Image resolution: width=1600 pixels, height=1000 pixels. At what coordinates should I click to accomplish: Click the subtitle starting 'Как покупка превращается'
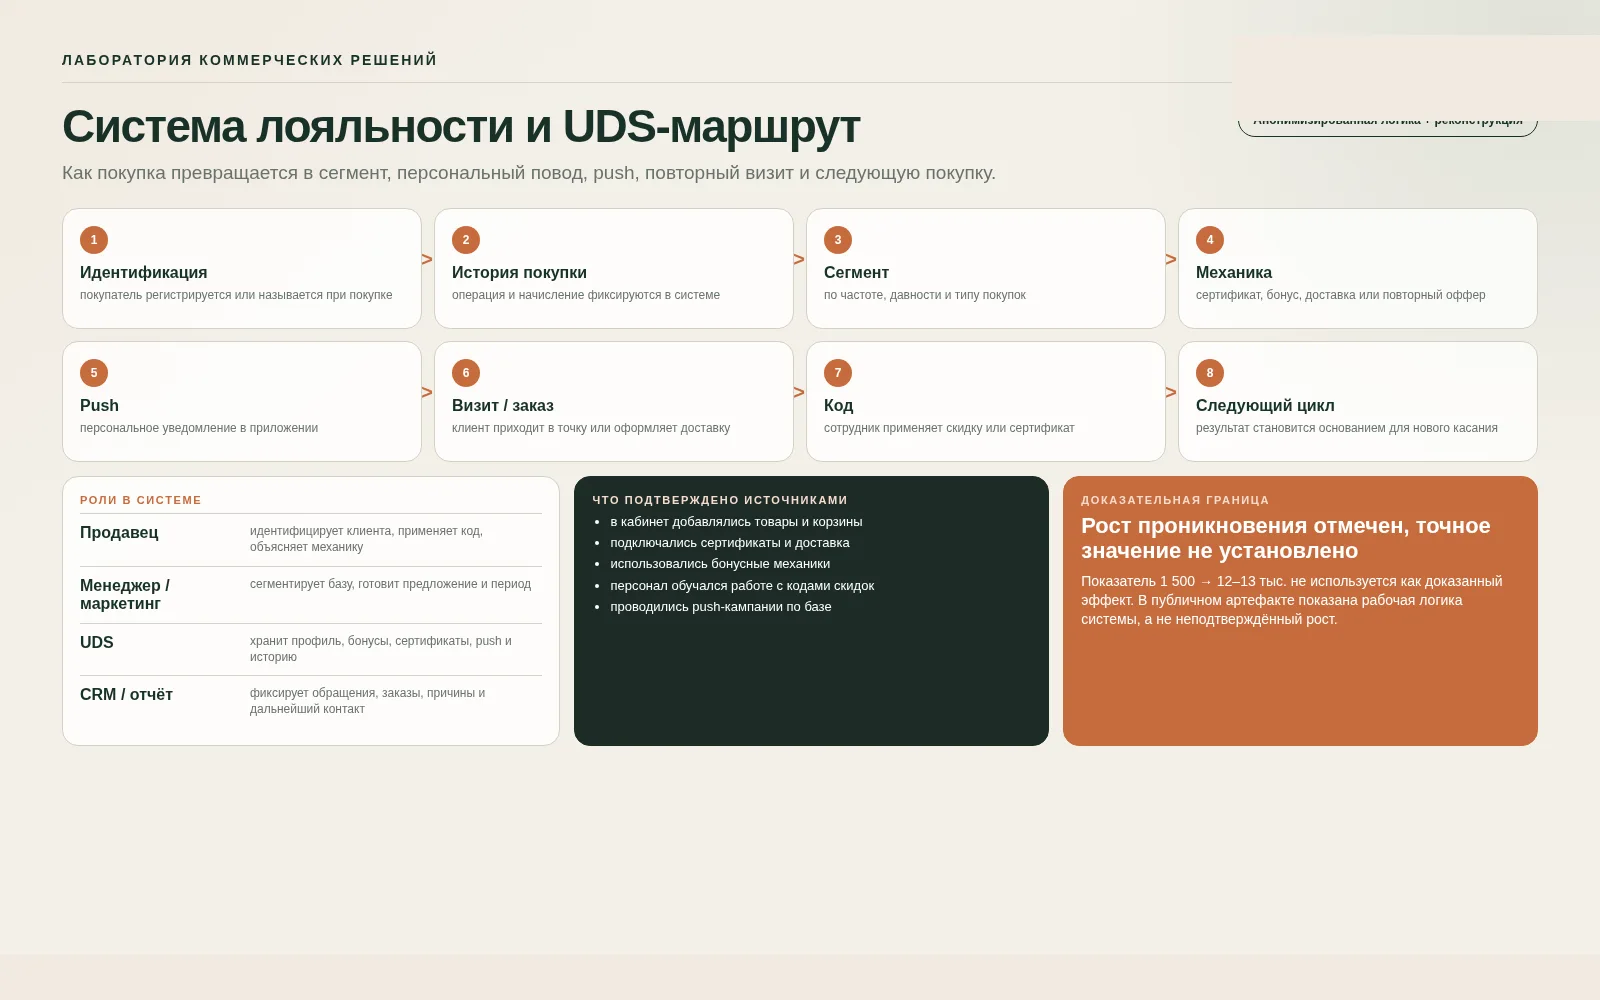(529, 173)
